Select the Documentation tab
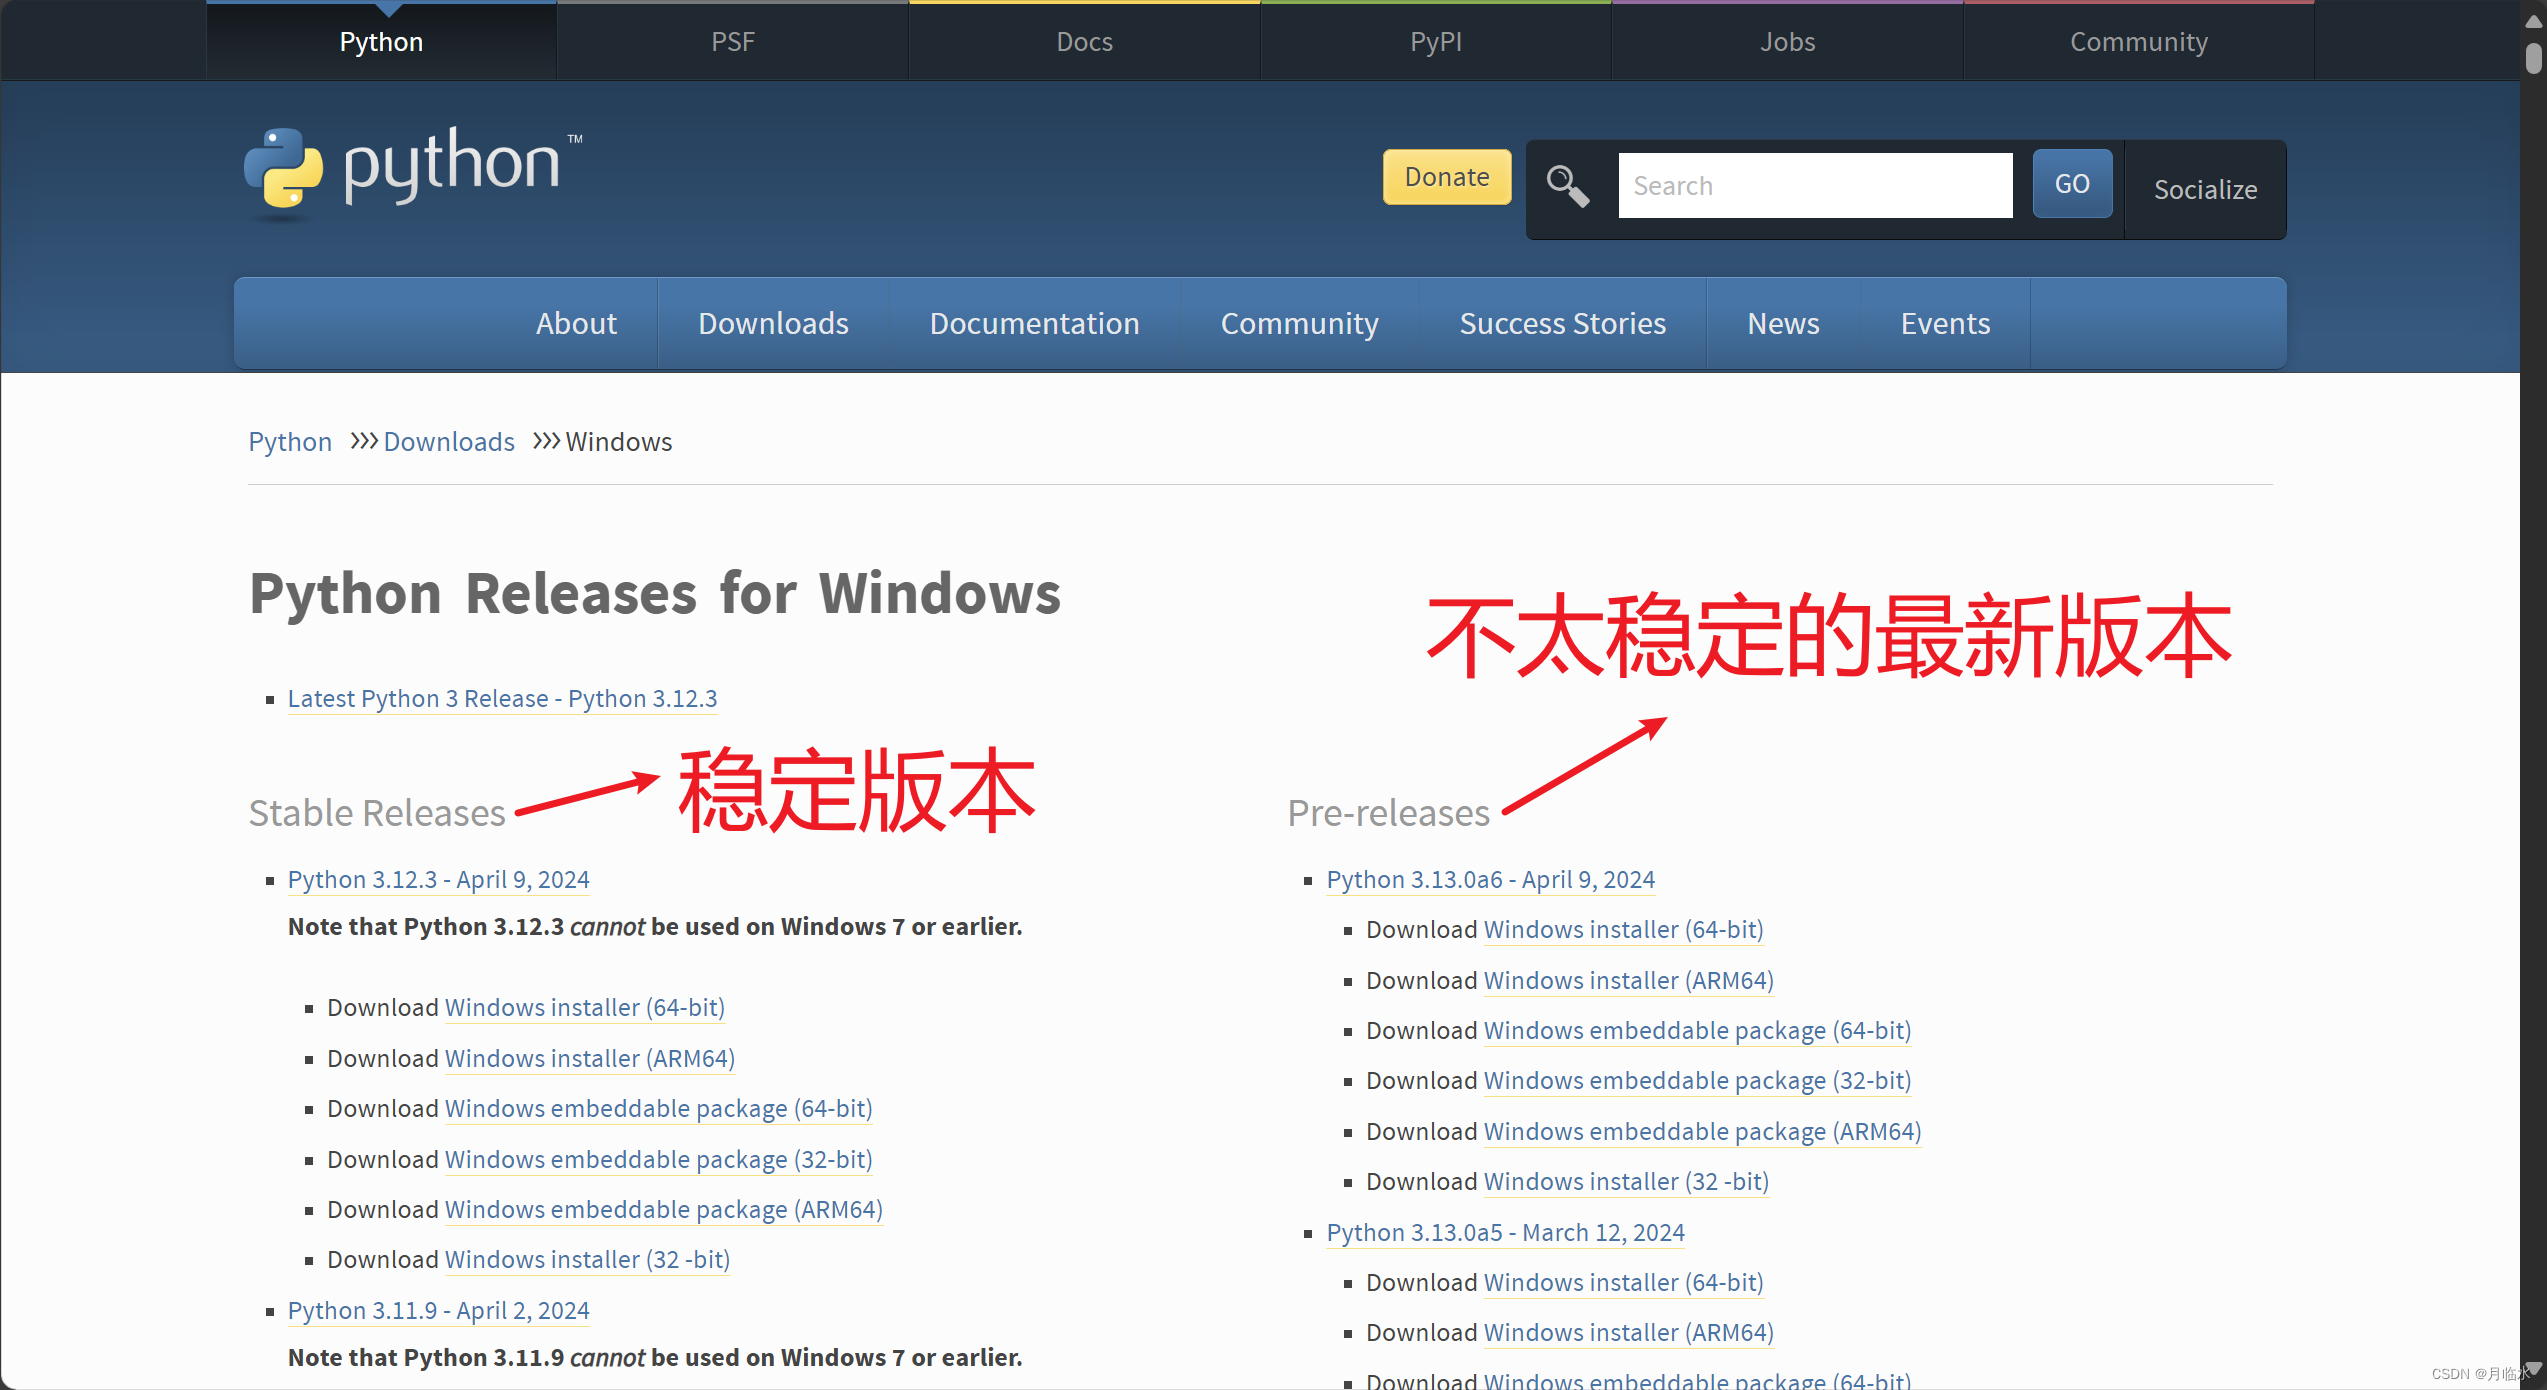The image size is (2547, 1390). pyautogui.click(x=1034, y=322)
